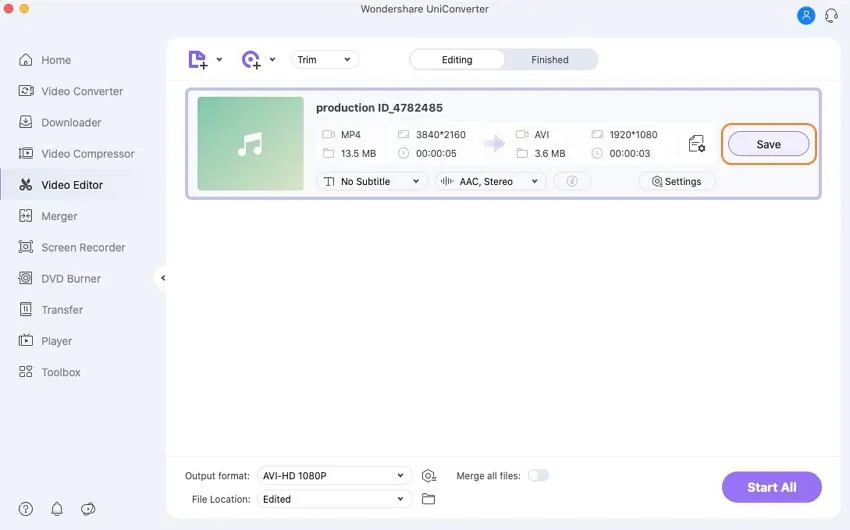Click the source resolution 3840*2160 text
Viewport: 850px width, 530px height.
click(441, 134)
